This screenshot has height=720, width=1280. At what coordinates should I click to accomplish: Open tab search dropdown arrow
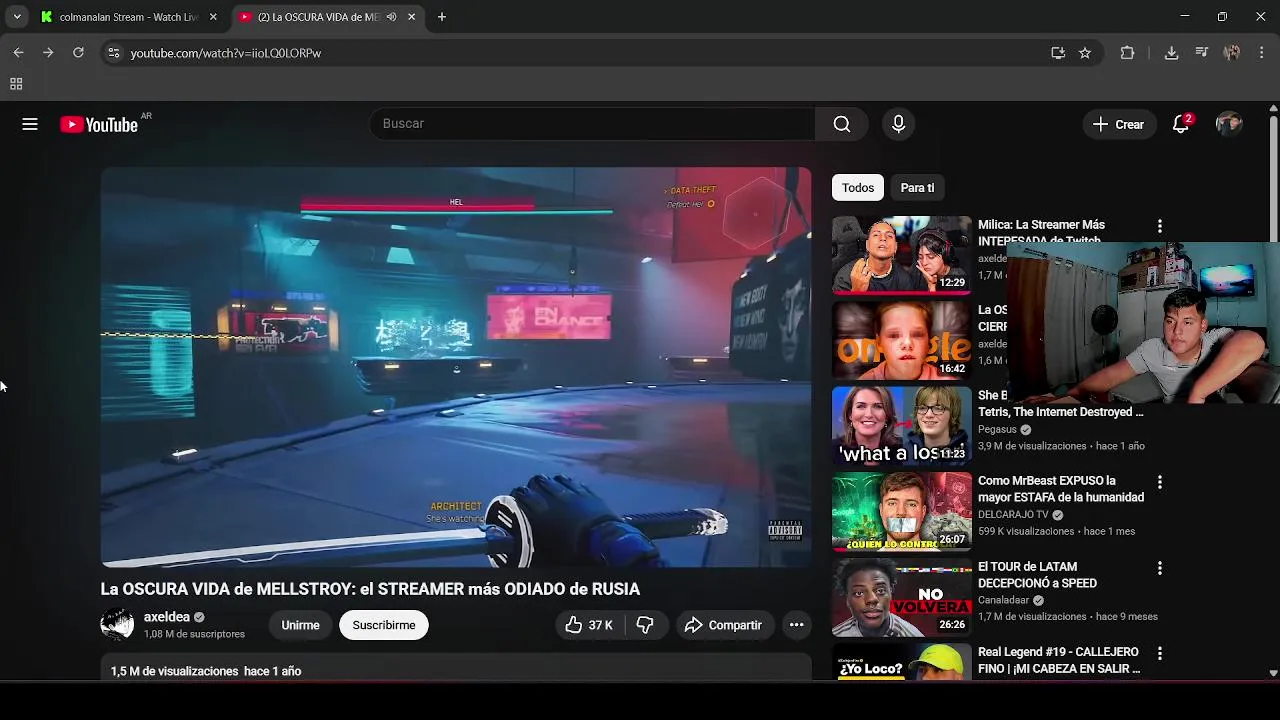click(x=17, y=17)
